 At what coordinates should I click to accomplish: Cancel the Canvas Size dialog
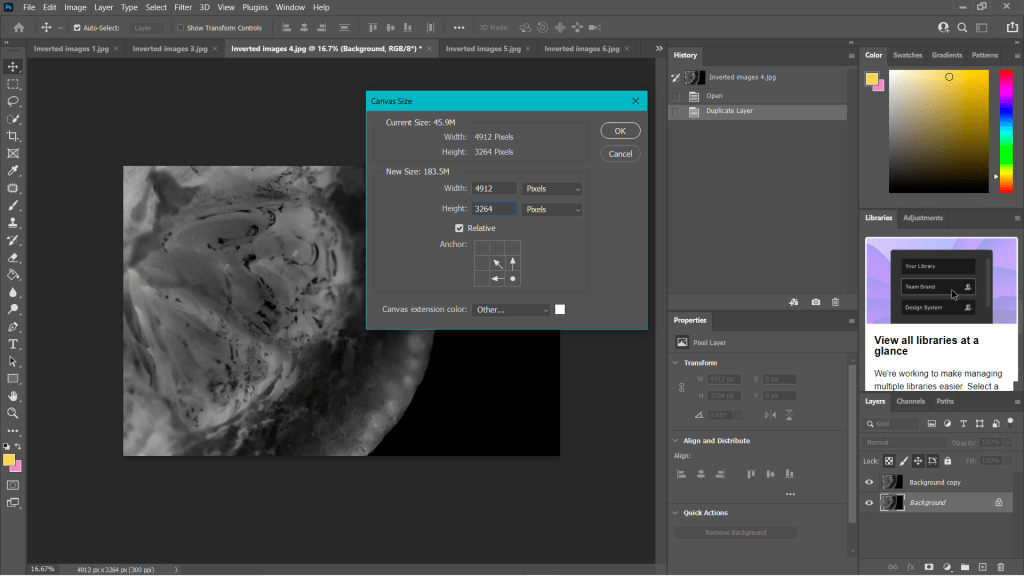[x=620, y=154]
